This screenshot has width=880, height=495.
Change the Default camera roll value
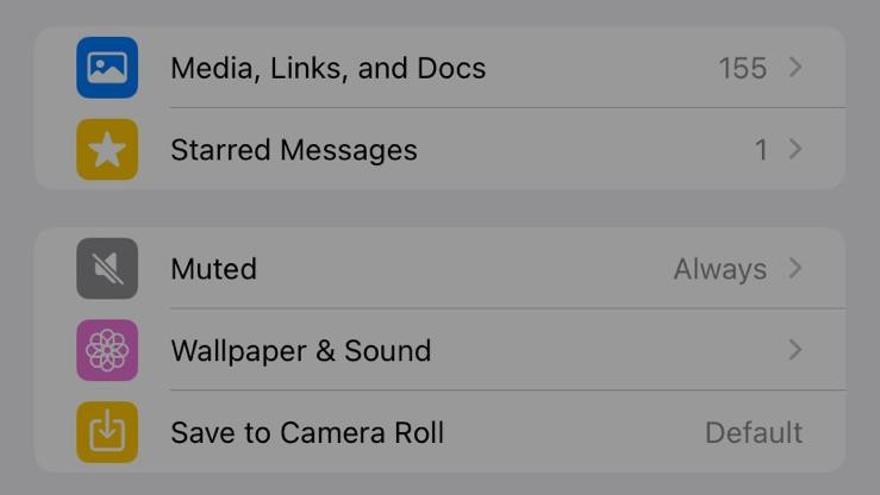click(754, 433)
